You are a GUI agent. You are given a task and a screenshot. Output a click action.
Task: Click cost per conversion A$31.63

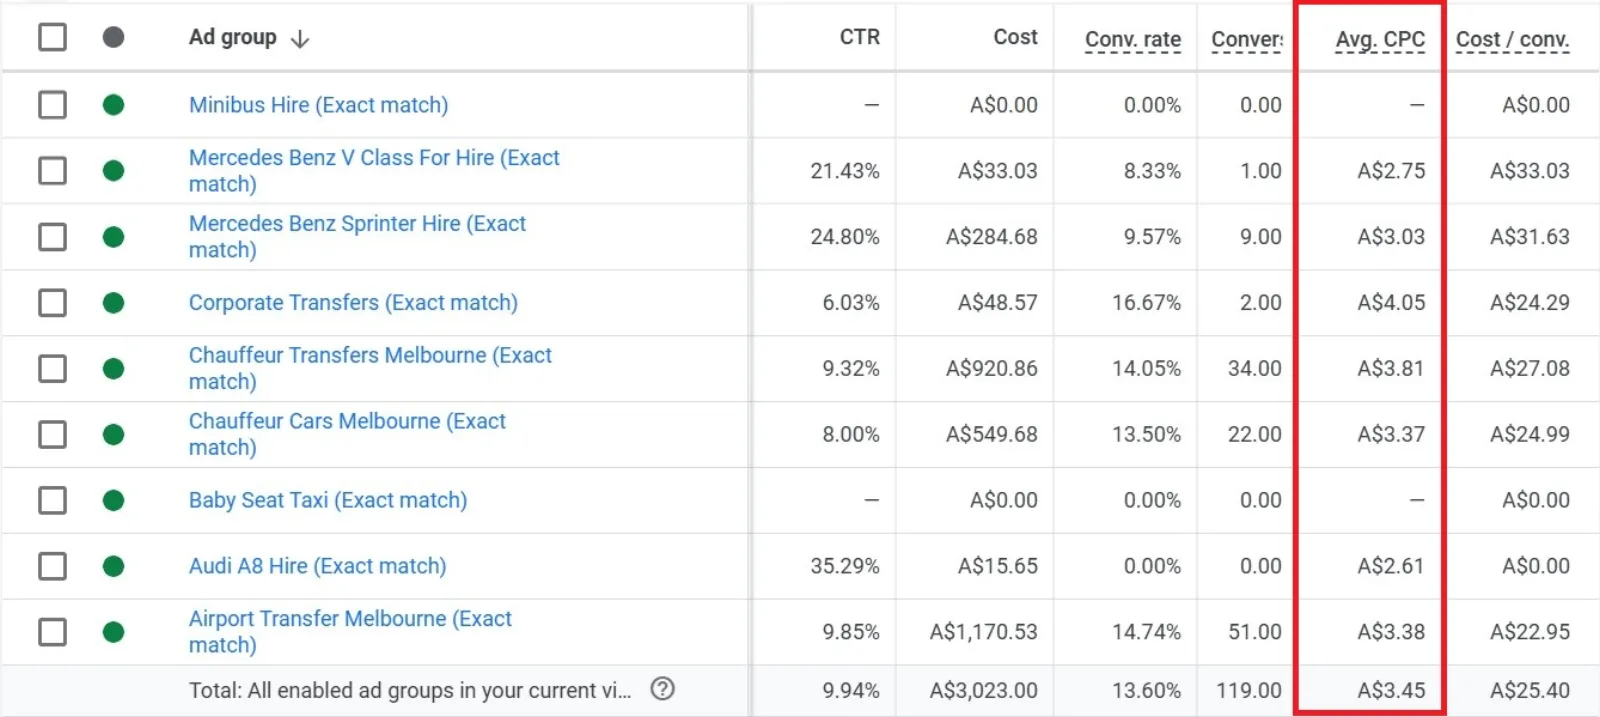[1529, 237]
